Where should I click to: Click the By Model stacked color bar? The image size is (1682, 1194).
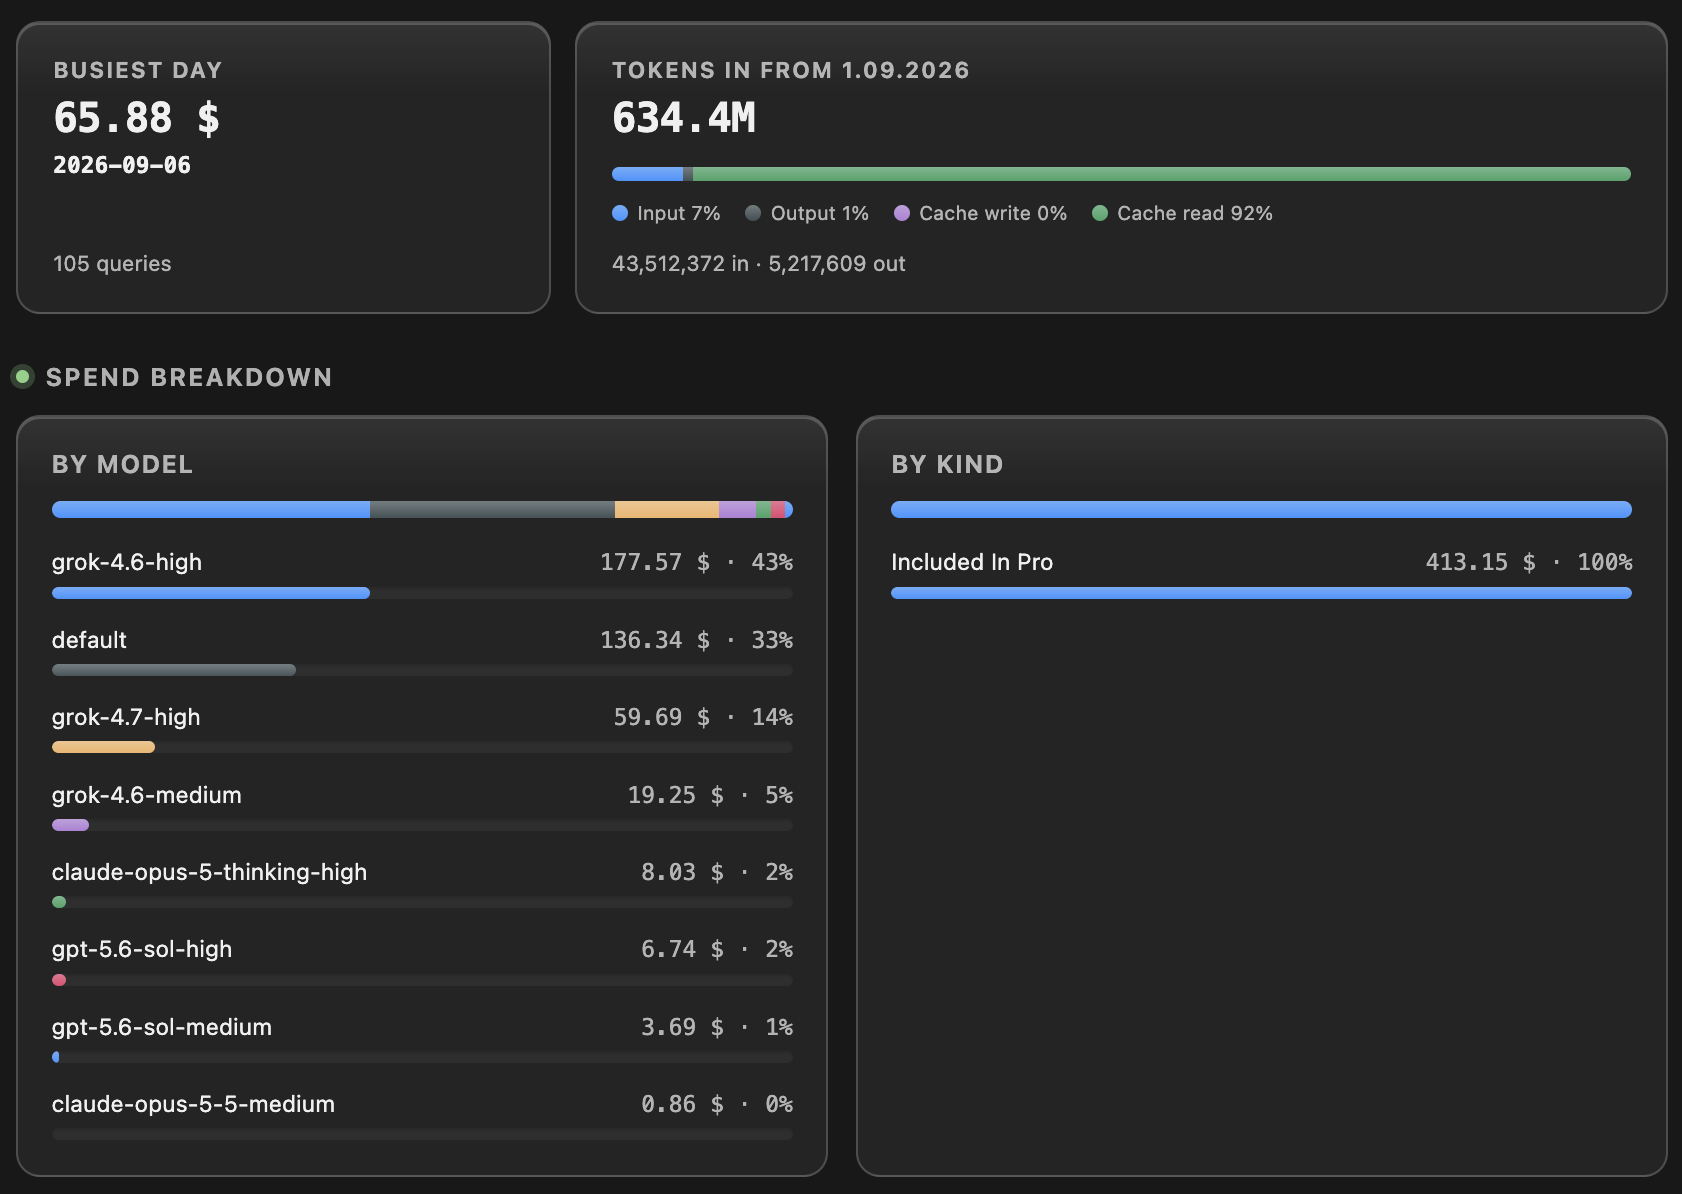tap(422, 510)
